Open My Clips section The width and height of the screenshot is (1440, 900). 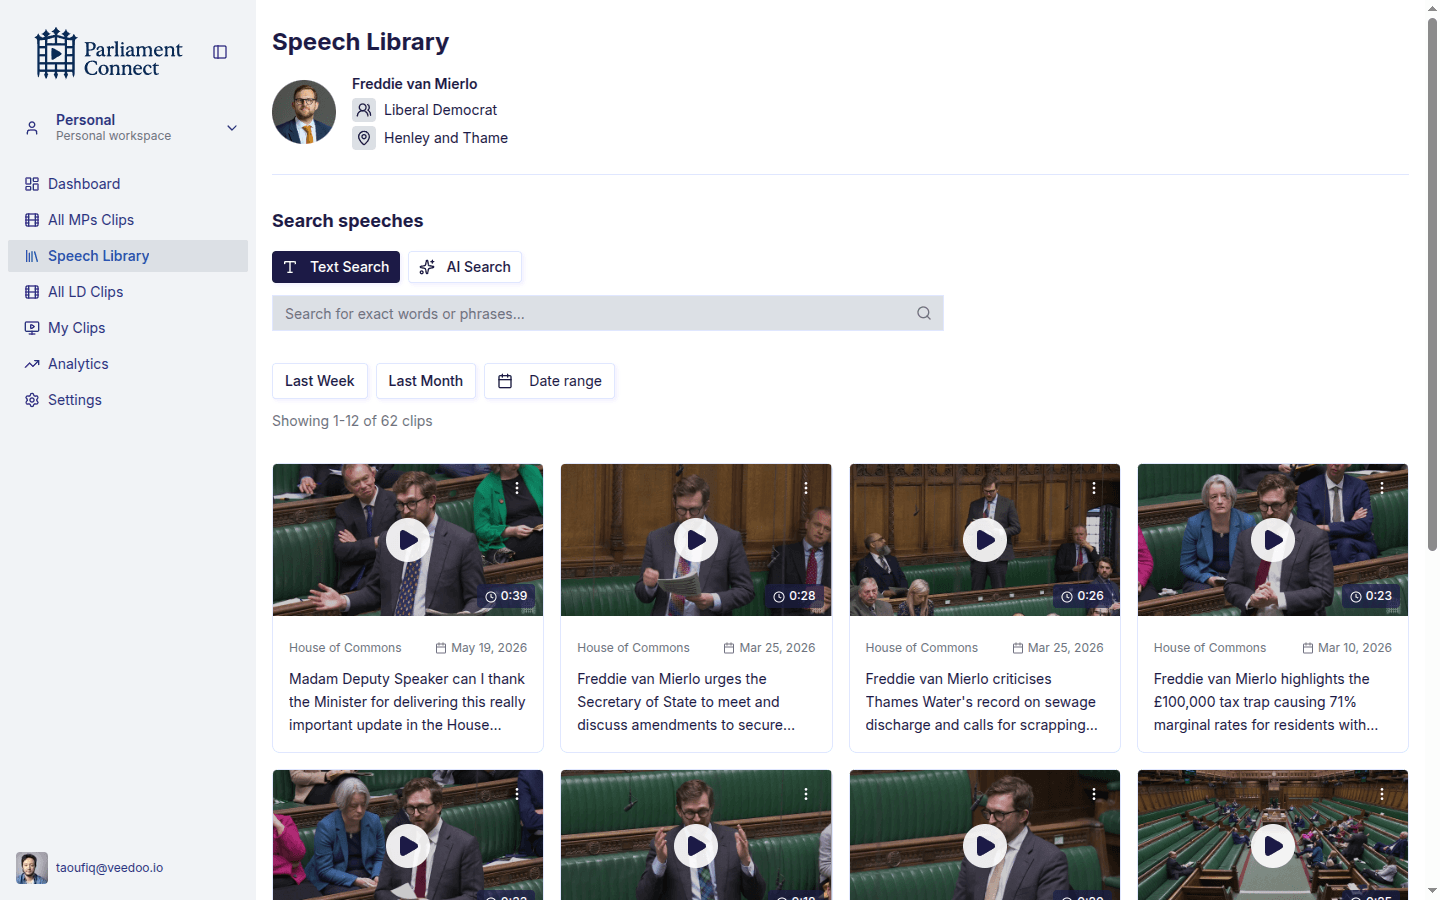(x=128, y=328)
